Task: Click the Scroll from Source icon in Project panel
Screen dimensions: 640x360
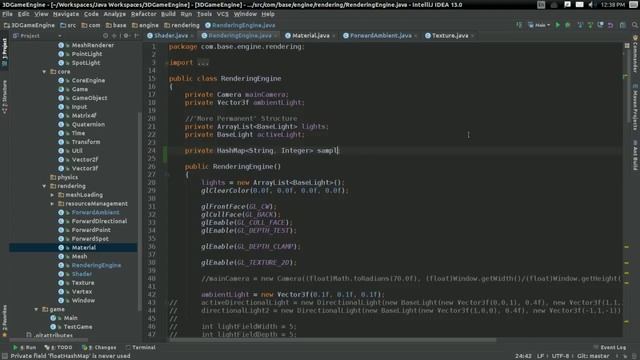Action: tap(105, 36)
